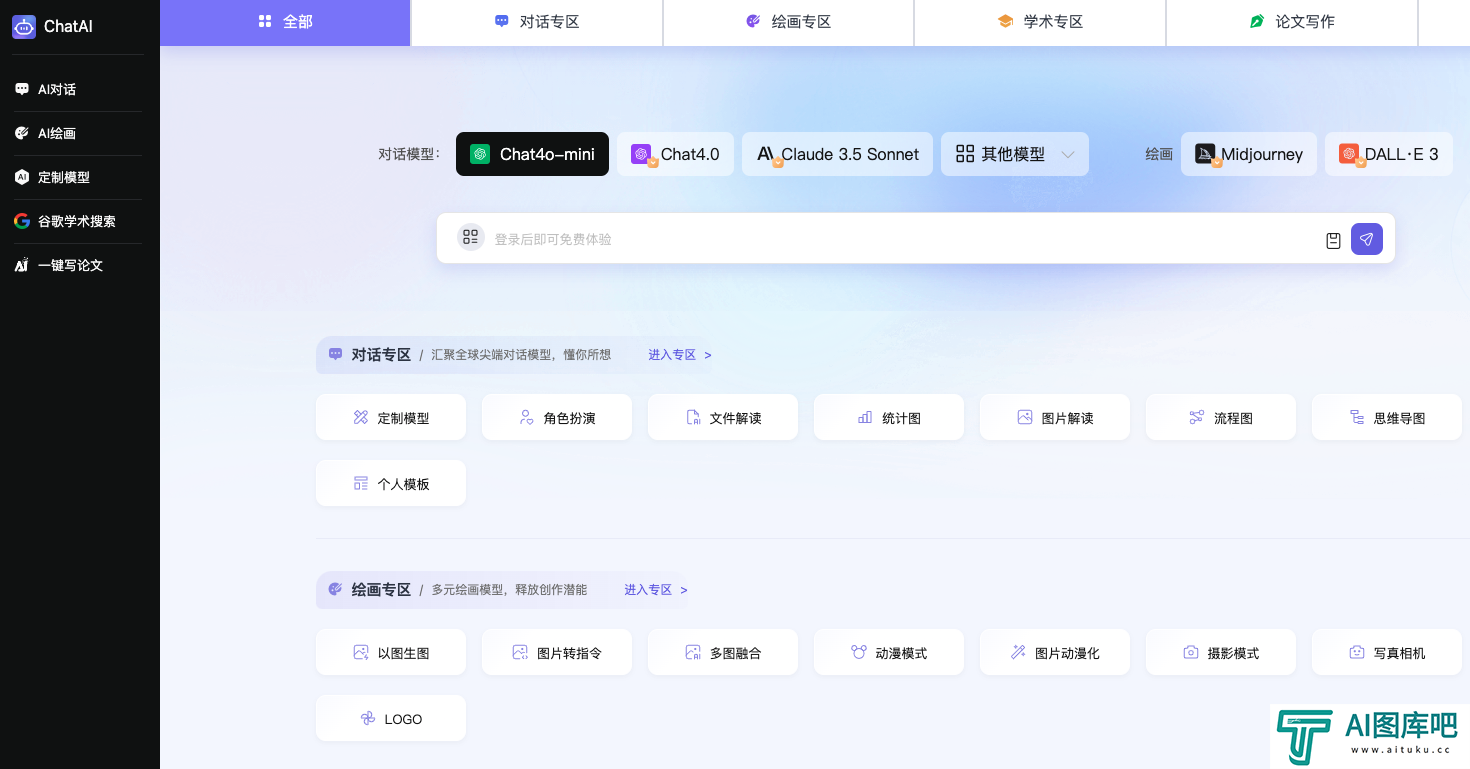Select the DALL·E 3 drawing model
This screenshot has width=1470, height=769.
pos(1389,154)
